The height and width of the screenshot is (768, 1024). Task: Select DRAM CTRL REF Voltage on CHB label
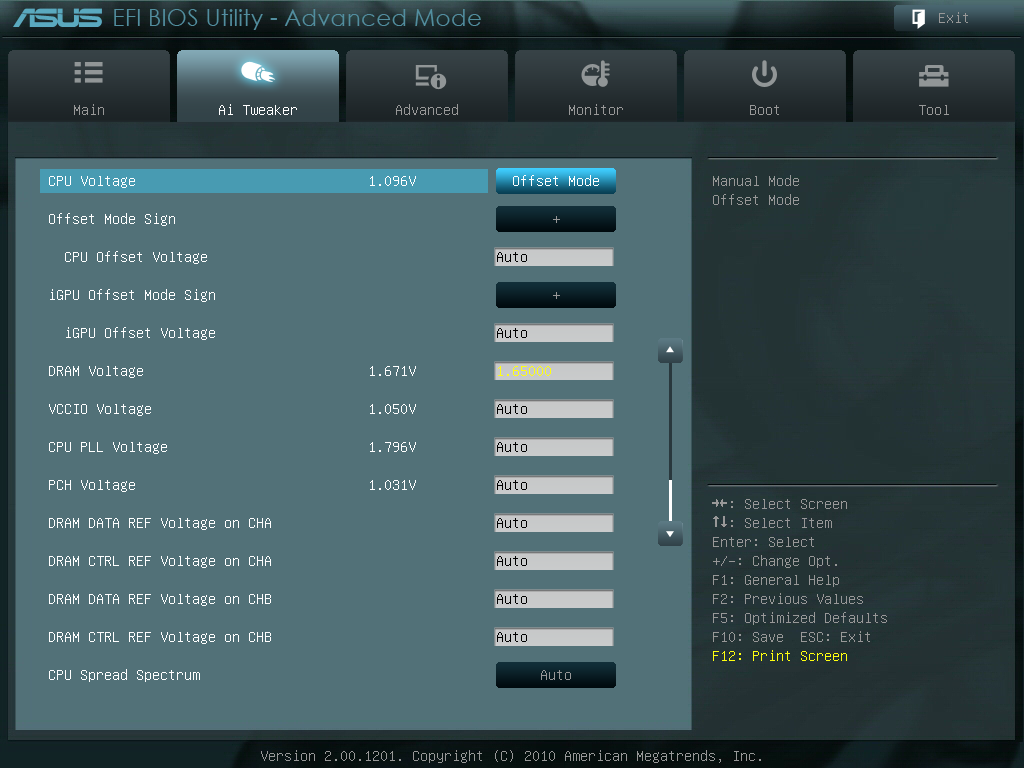160,637
